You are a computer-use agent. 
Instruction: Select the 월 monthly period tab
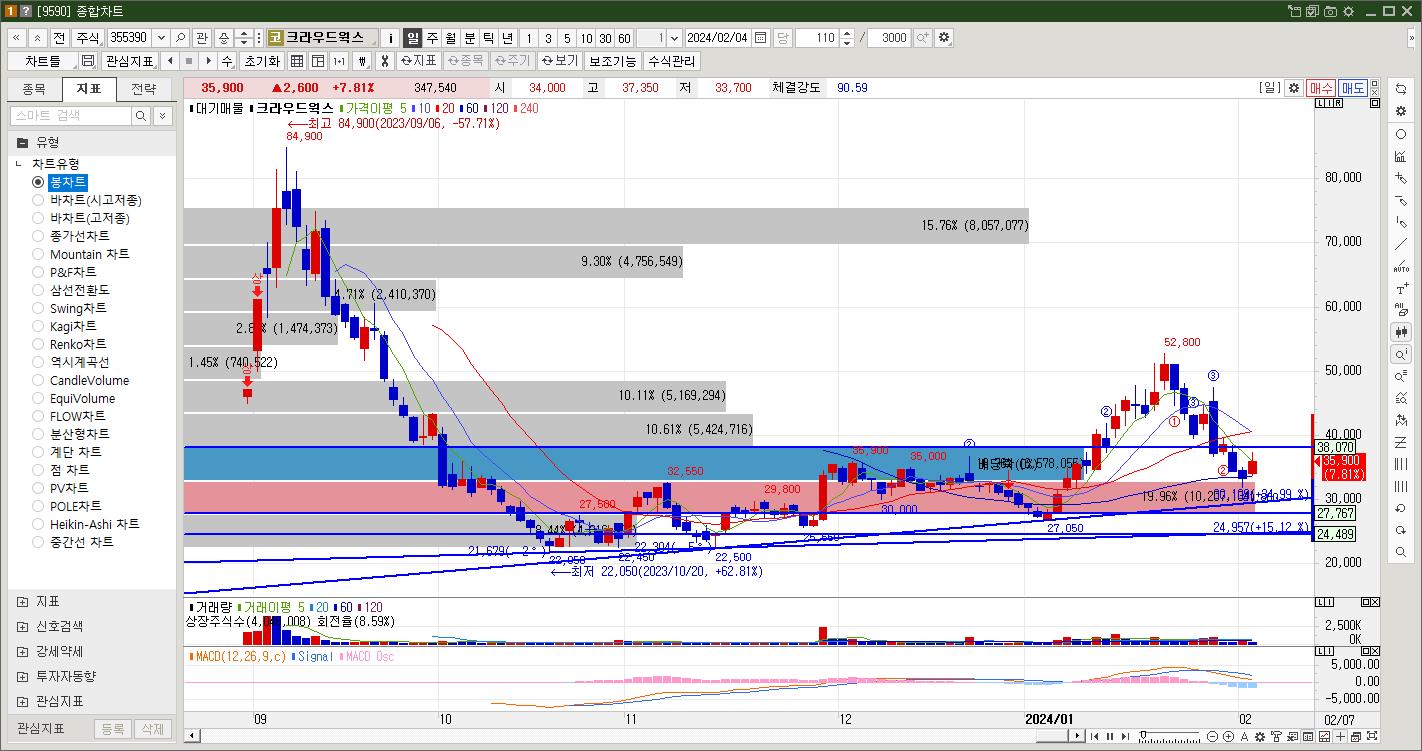tap(451, 38)
